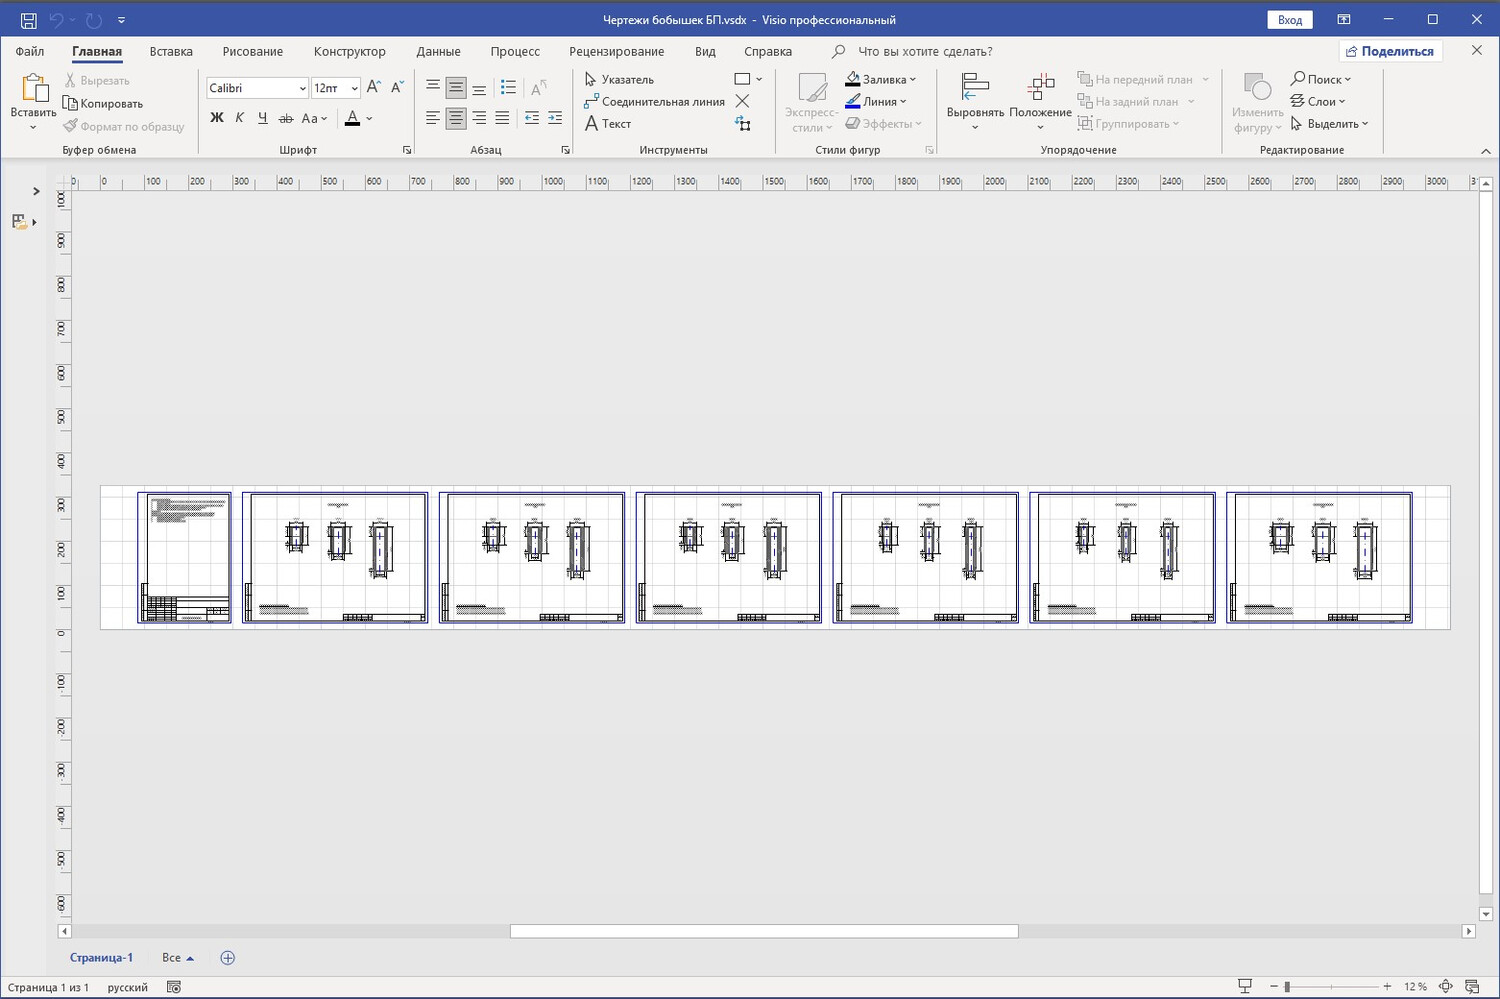
Task: Toggle underline (Ч) formatting
Action: click(262, 118)
